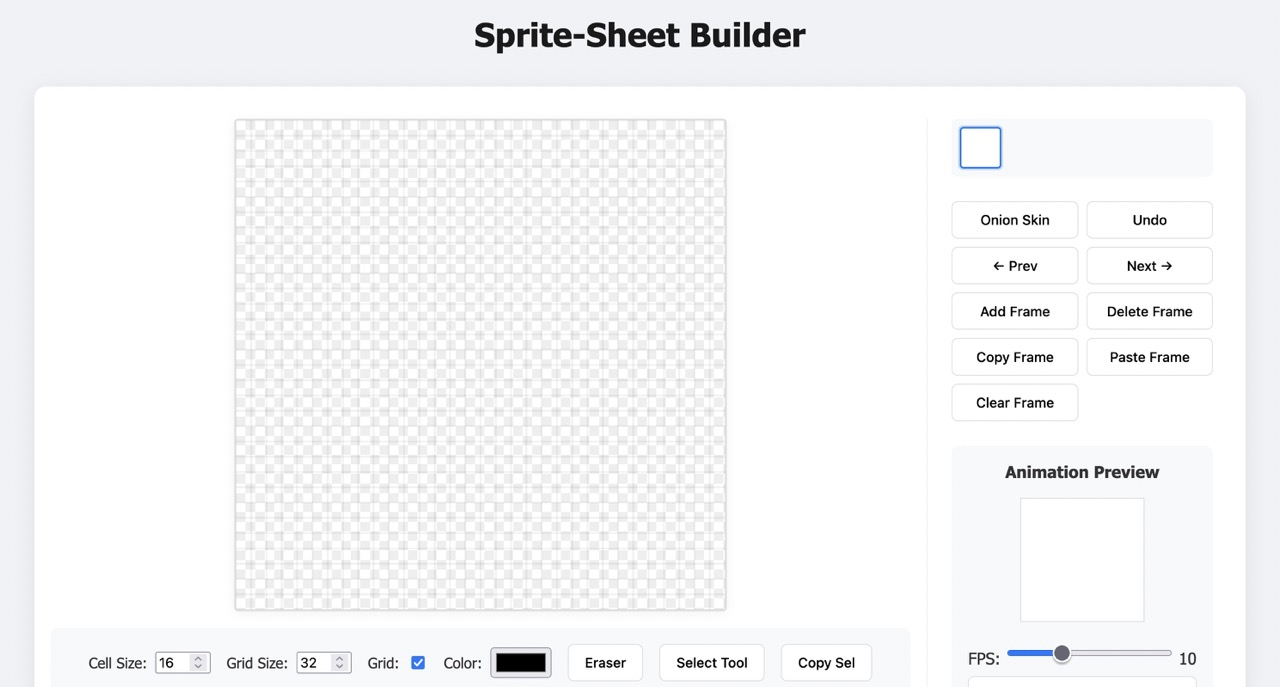Image resolution: width=1280 pixels, height=687 pixels.
Task: Decrease Grid Size using its stepper arrow
Action: [x=338, y=666]
